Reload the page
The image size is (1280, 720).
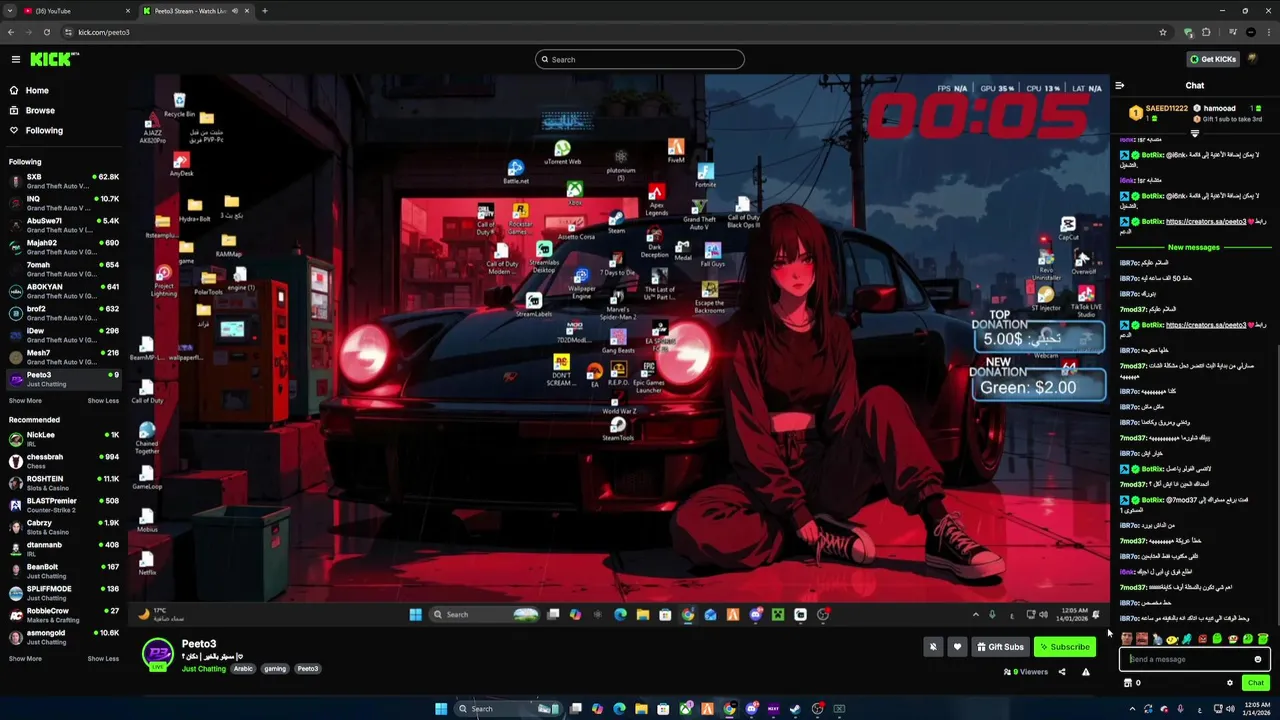click(x=46, y=32)
